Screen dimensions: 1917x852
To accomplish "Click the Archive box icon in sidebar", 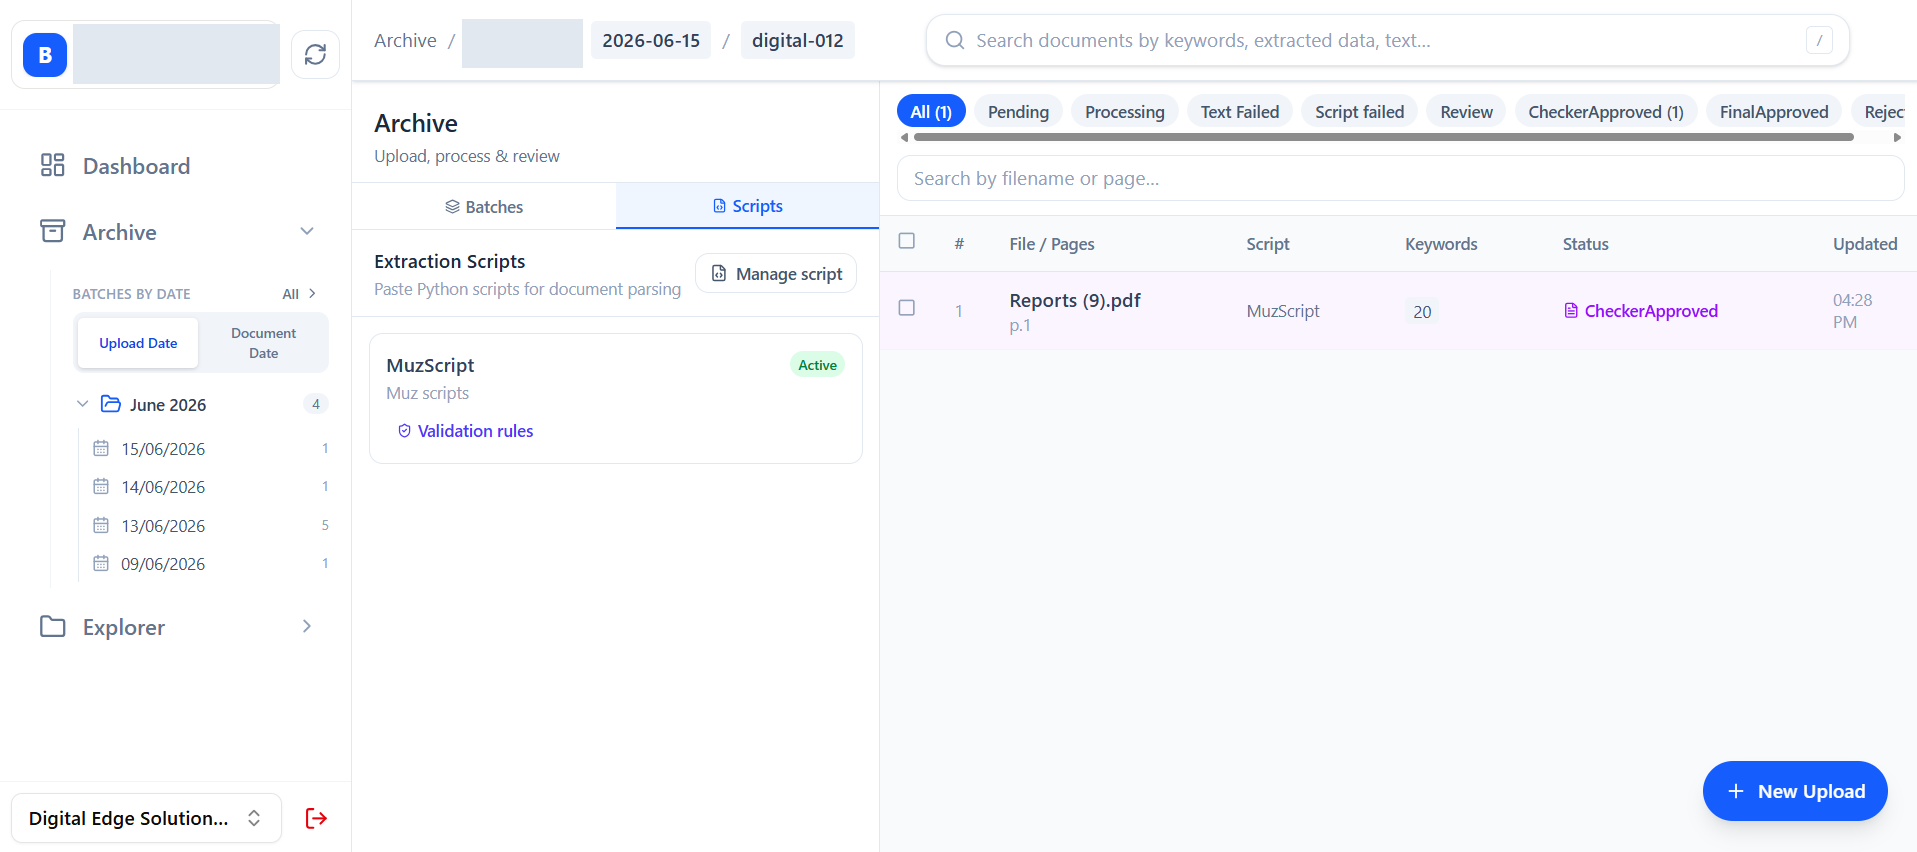I will pos(52,231).
